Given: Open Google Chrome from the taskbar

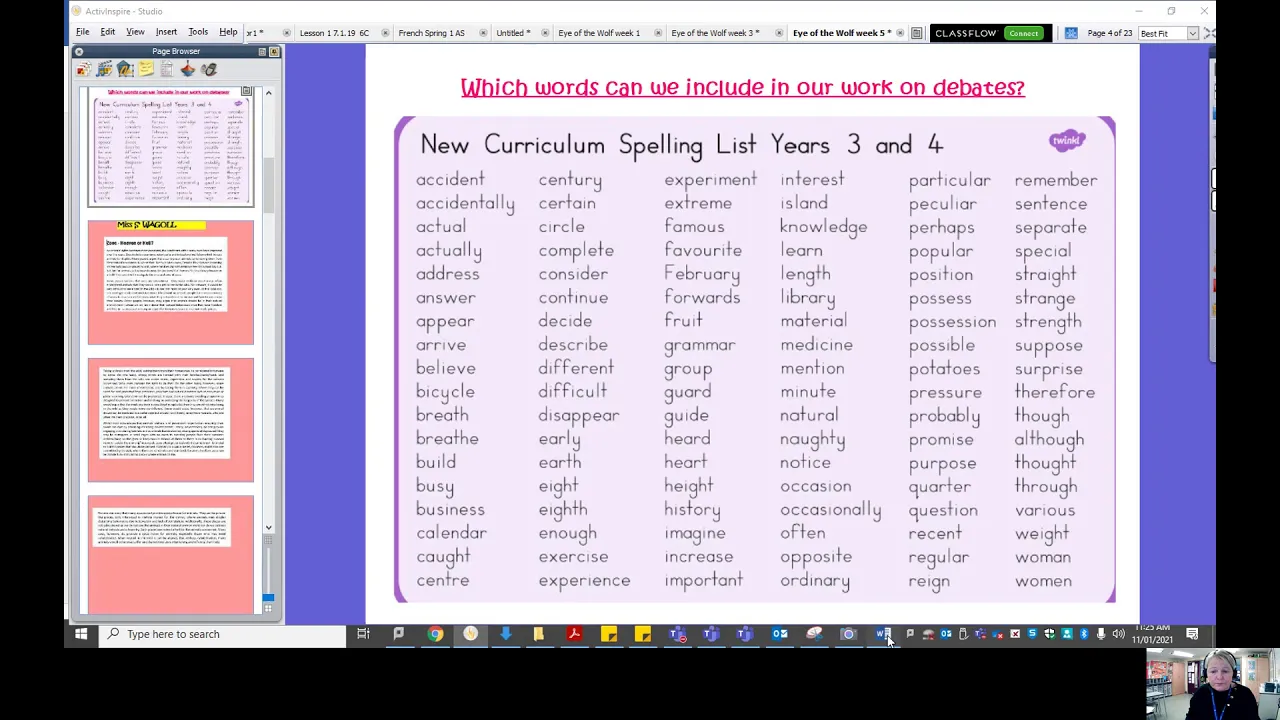Looking at the screenshot, I should (x=435, y=634).
